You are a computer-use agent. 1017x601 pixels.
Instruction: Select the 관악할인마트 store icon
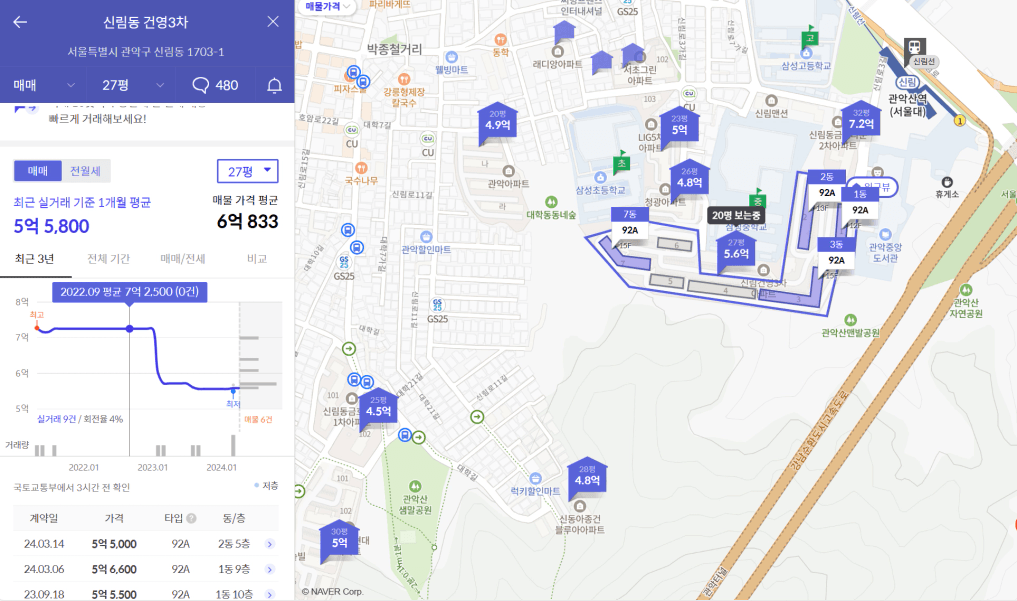[425, 237]
